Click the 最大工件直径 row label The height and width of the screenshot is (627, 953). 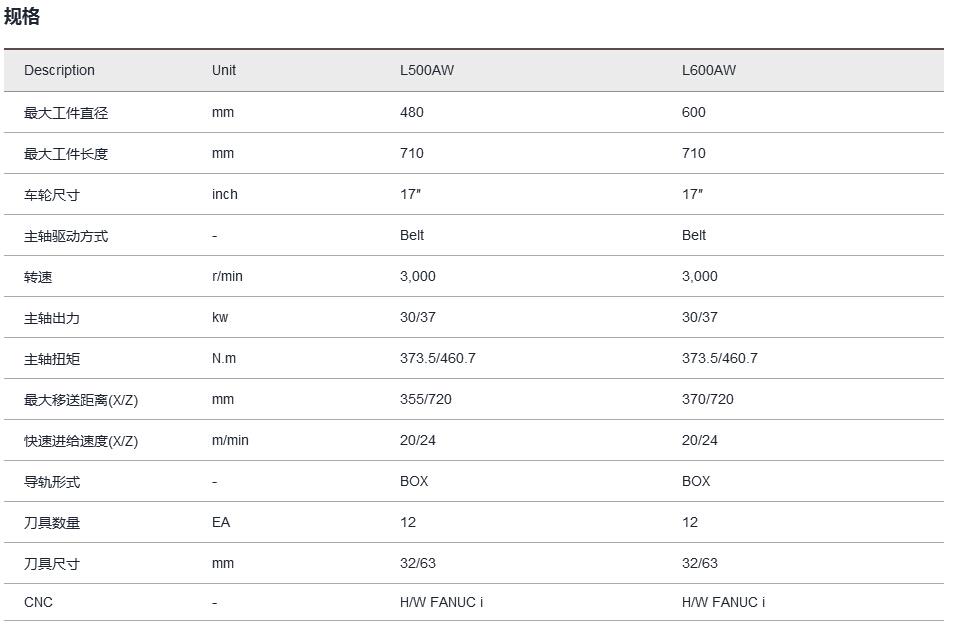click(66, 113)
